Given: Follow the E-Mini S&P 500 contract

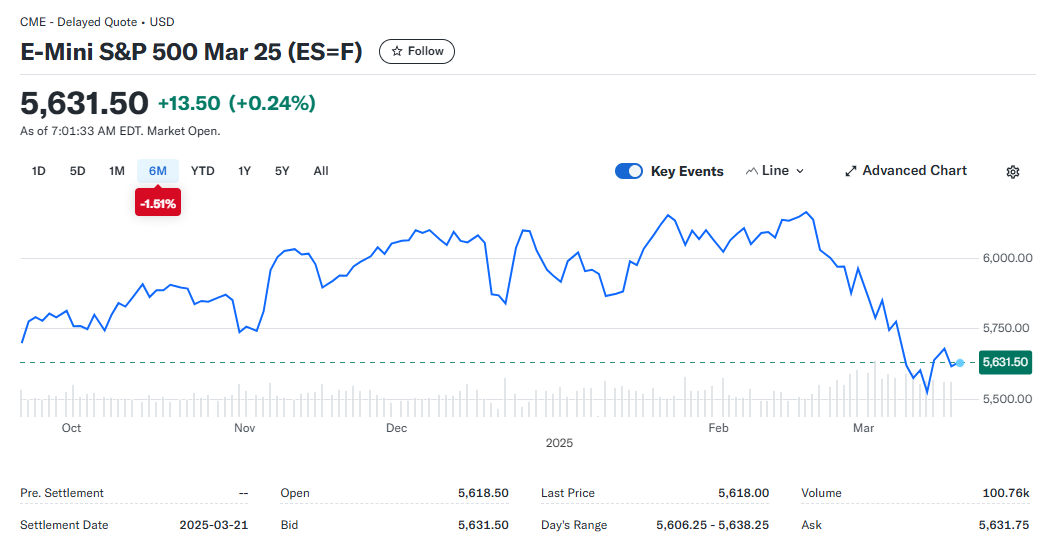Looking at the screenshot, I should [417, 51].
